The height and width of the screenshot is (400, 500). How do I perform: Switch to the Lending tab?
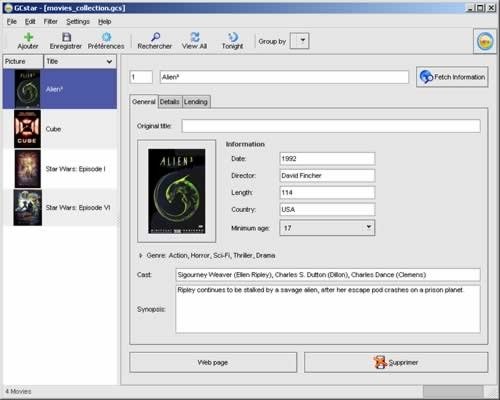tap(196, 102)
